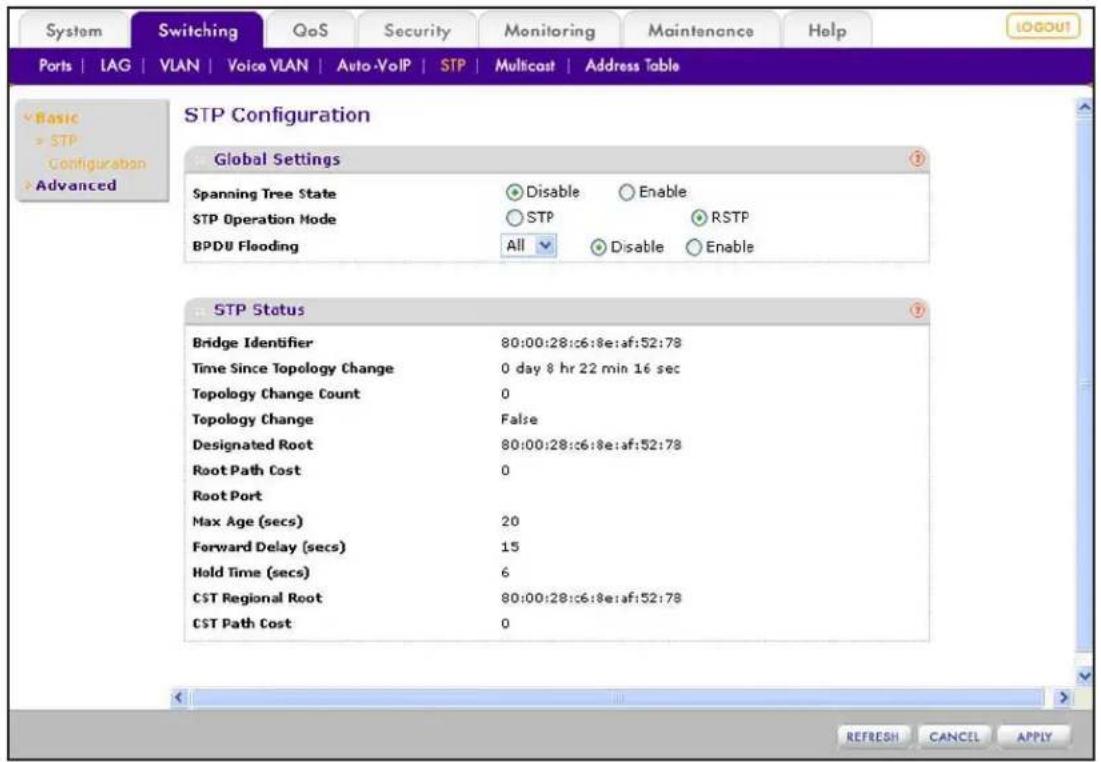Open the LAG submenu

tap(115, 66)
